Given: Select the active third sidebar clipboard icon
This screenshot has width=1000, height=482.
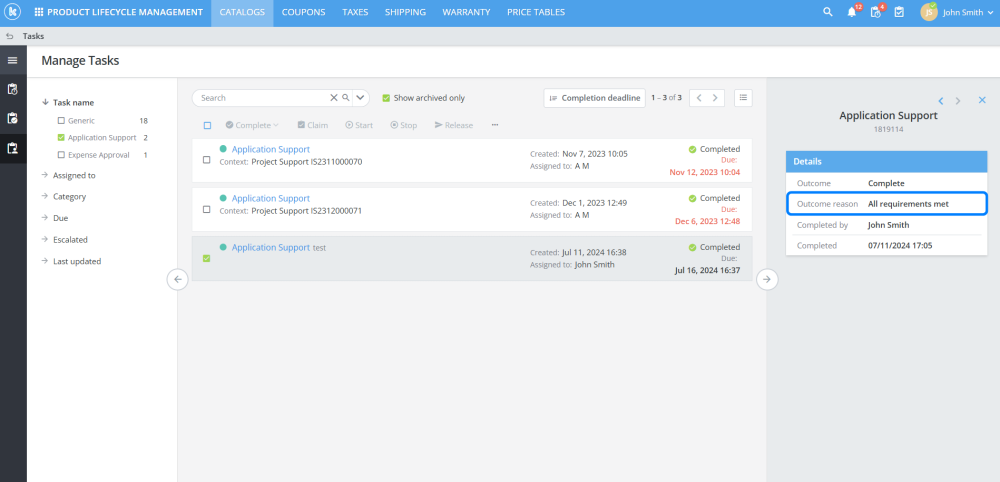Looking at the screenshot, I should [13, 148].
